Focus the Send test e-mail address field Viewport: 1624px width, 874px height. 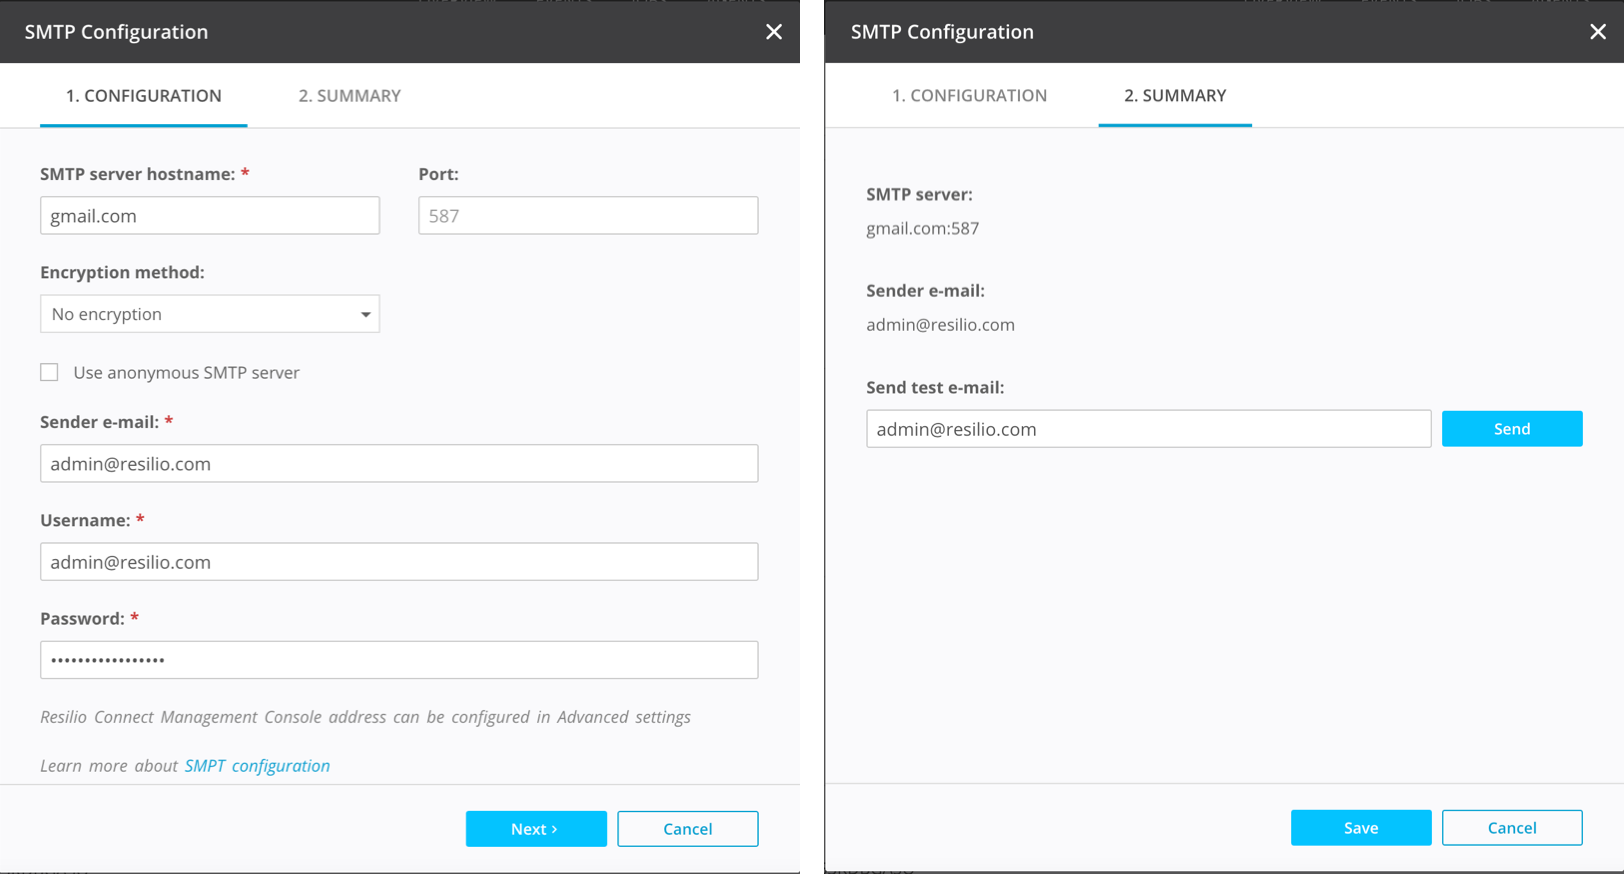click(1148, 429)
